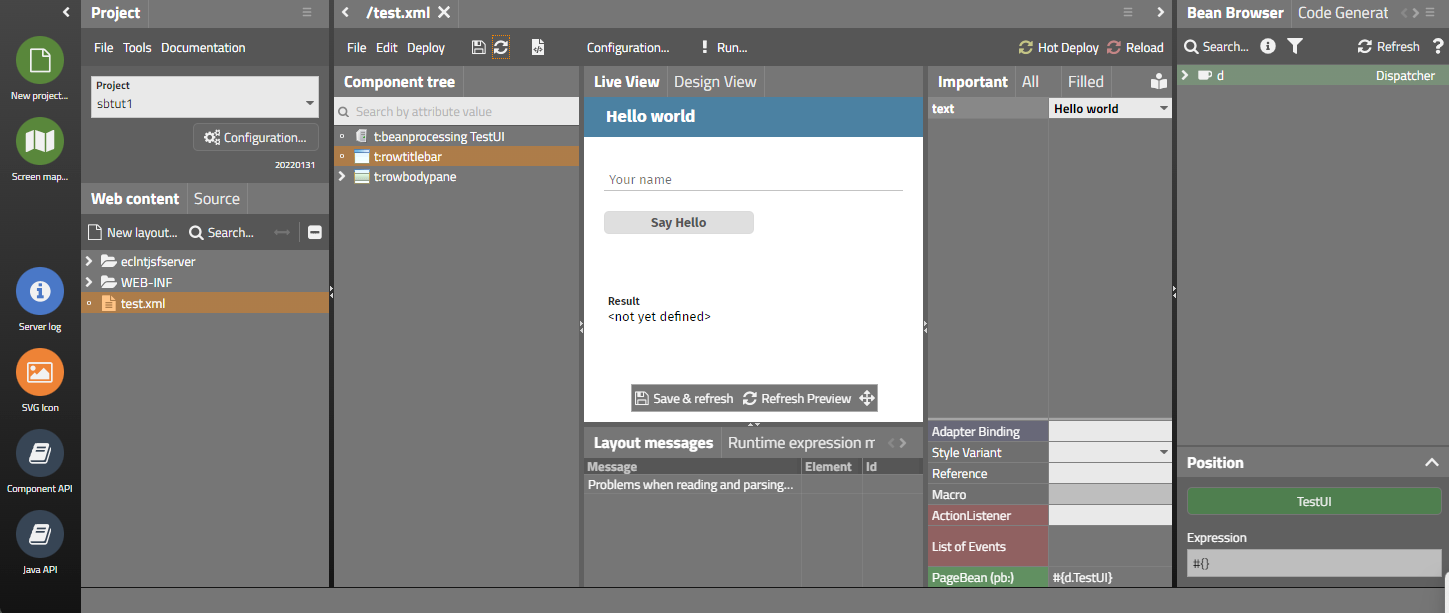
Task: Click the filter funnel icon in Bean Browser
Action: [1295, 46]
